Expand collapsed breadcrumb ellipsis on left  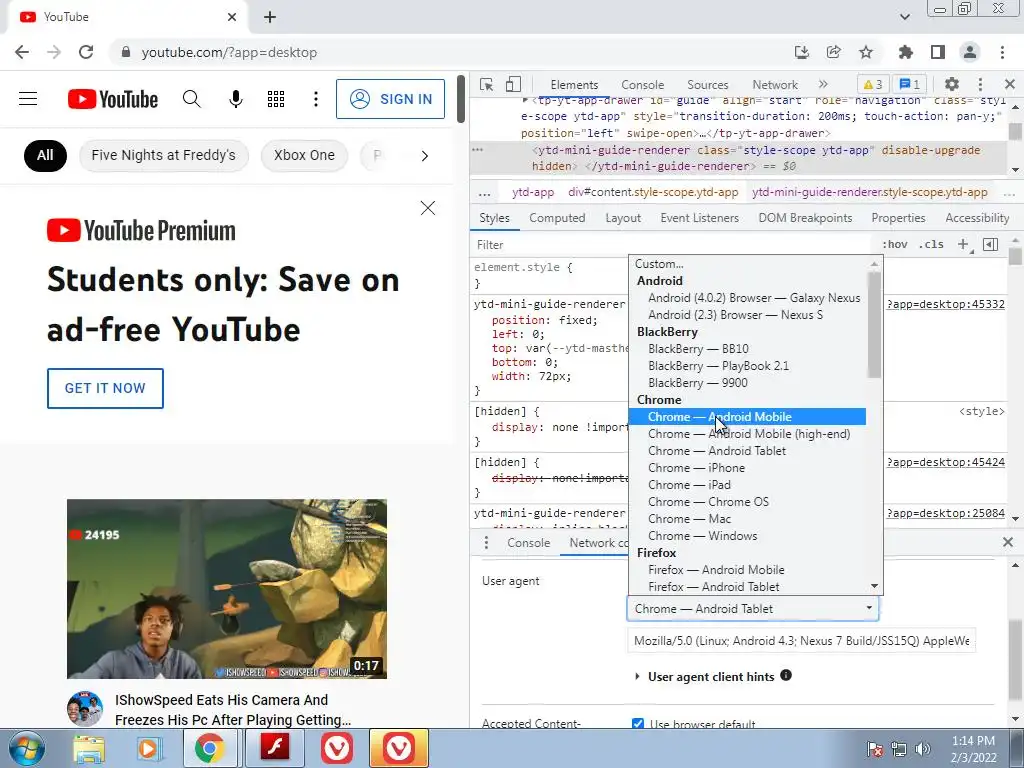point(484,192)
